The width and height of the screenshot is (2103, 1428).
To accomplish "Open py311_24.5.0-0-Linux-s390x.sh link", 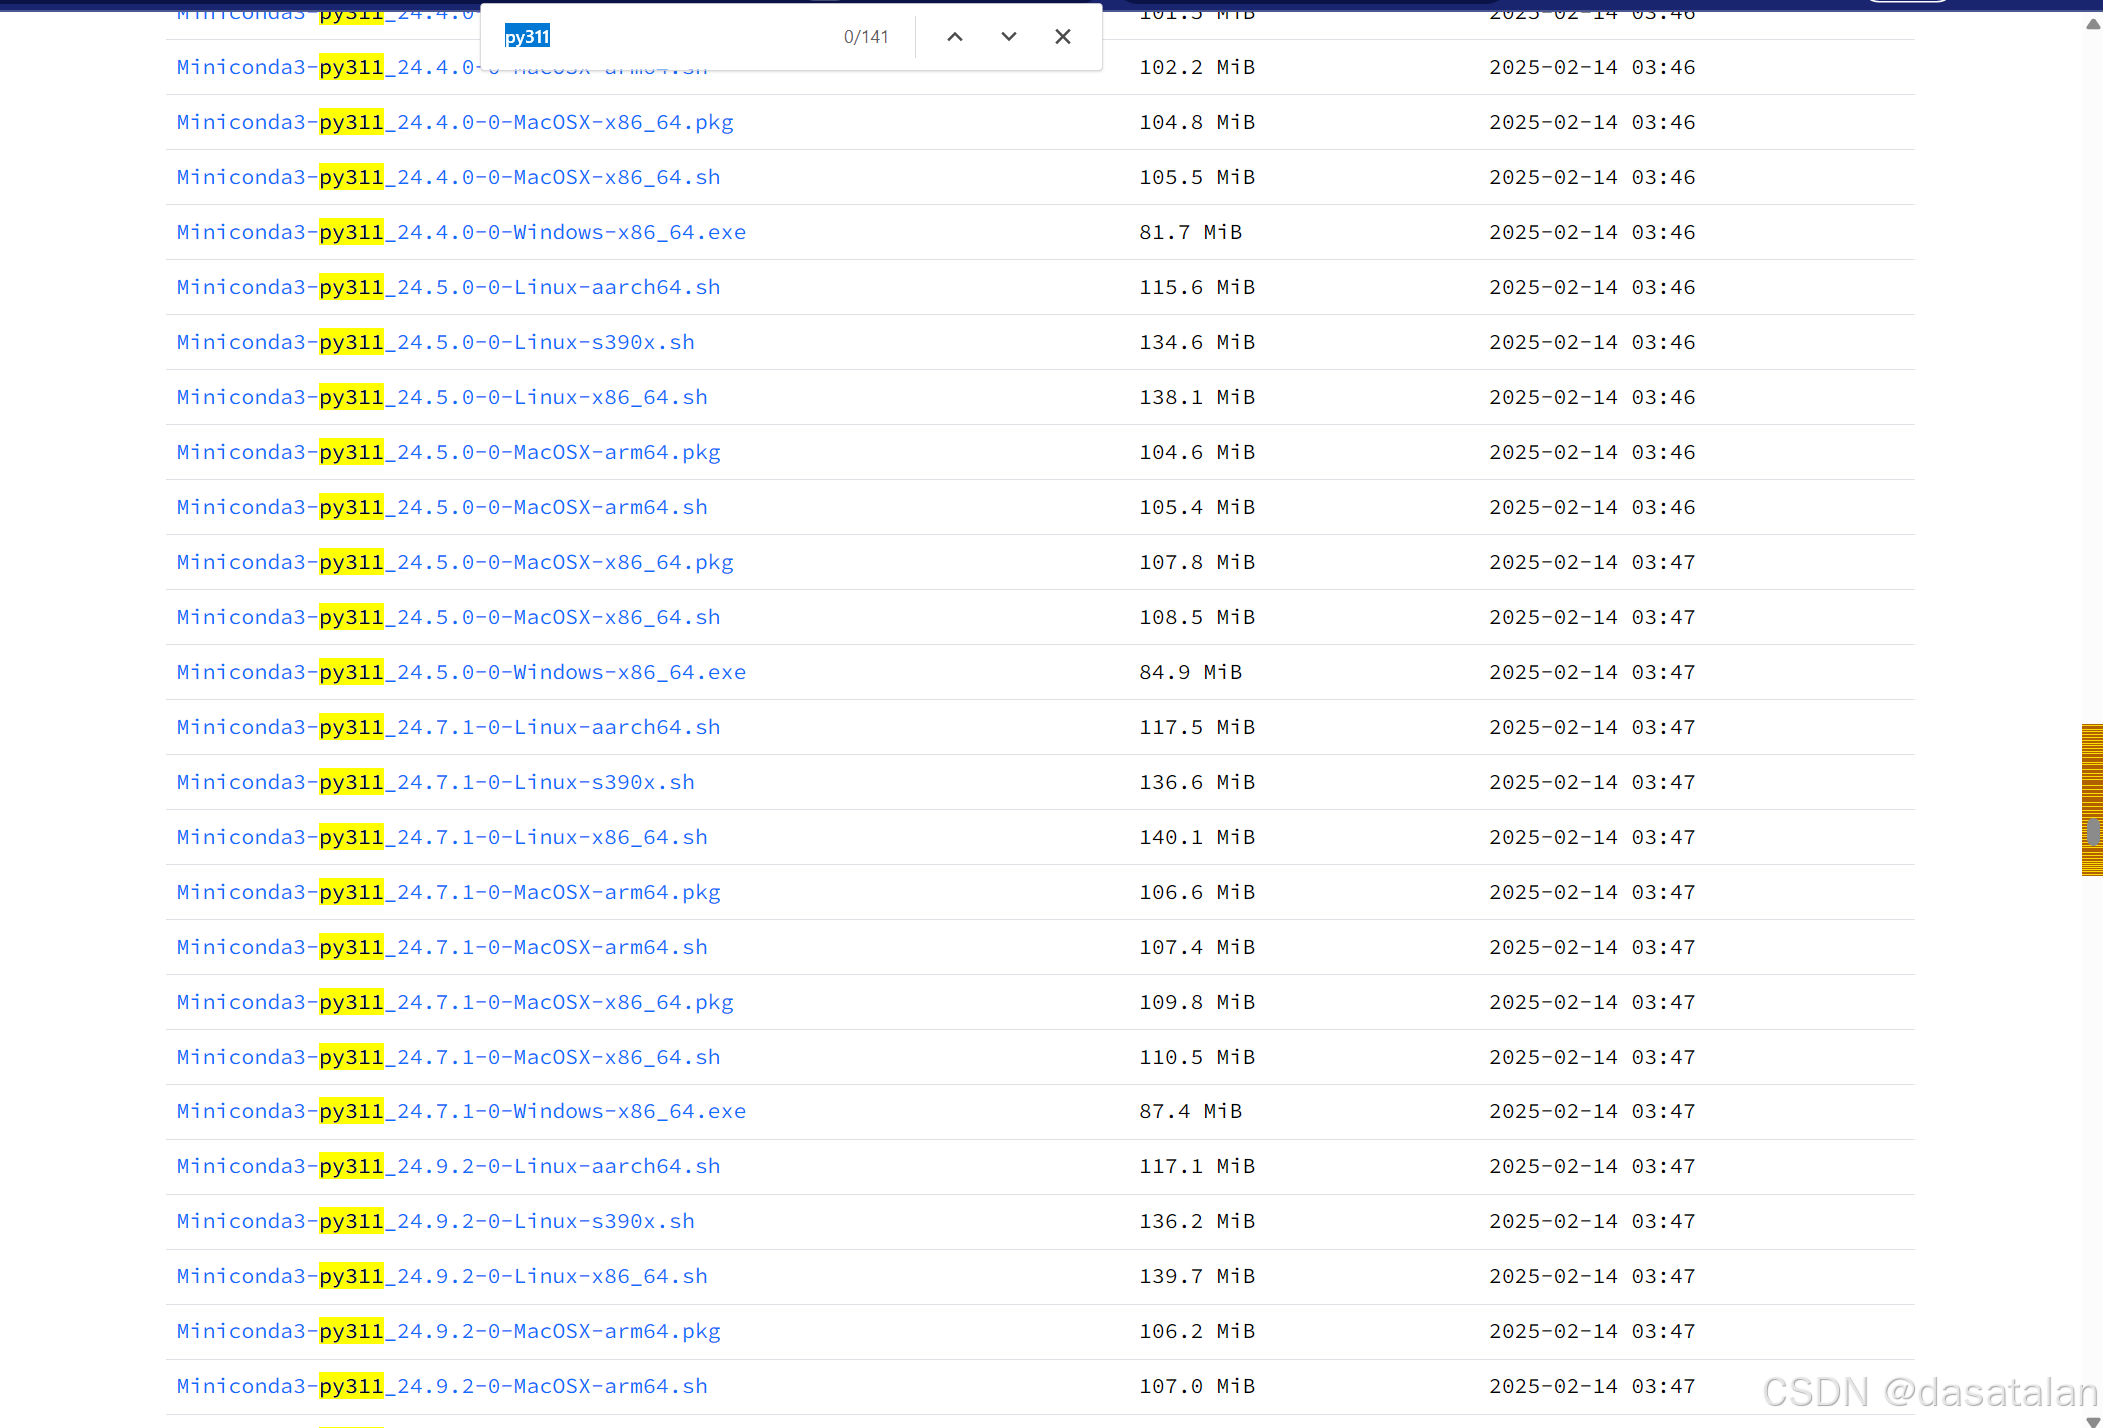I will tap(435, 342).
